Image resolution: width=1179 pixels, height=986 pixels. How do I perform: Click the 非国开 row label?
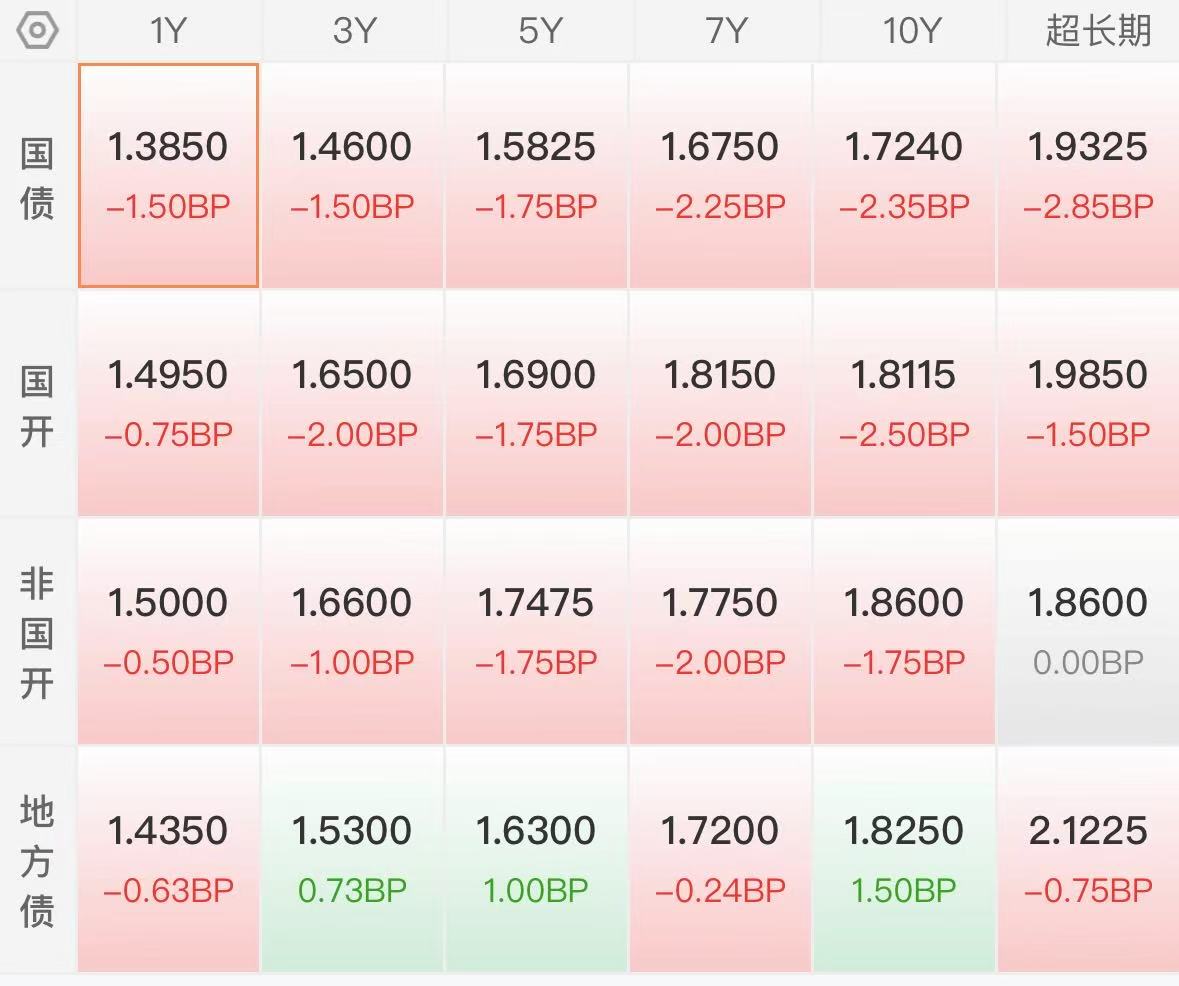click(x=37, y=633)
